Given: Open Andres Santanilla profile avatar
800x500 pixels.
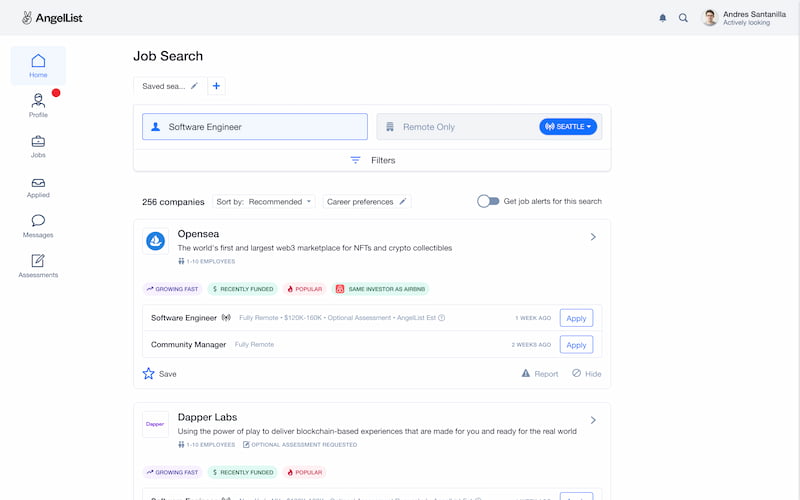Looking at the screenshot, I should click(x=710, y=18).
